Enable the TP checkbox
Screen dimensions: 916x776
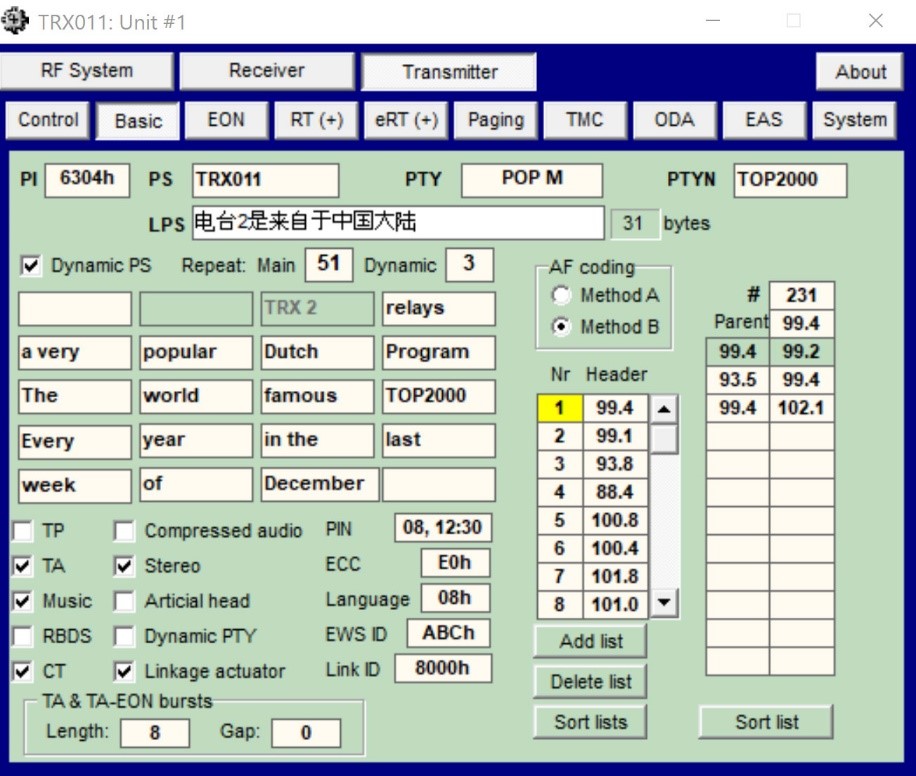pos(23,531)
